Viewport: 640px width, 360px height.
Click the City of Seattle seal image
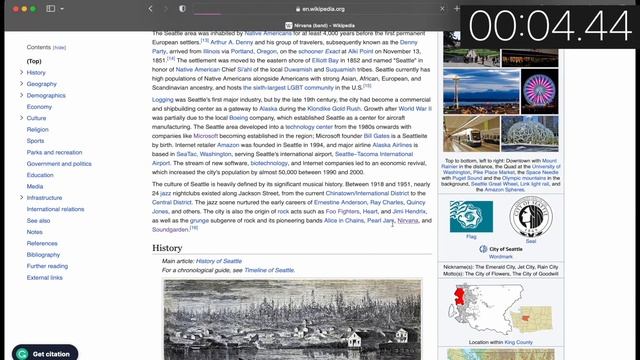tap(531, 216)
